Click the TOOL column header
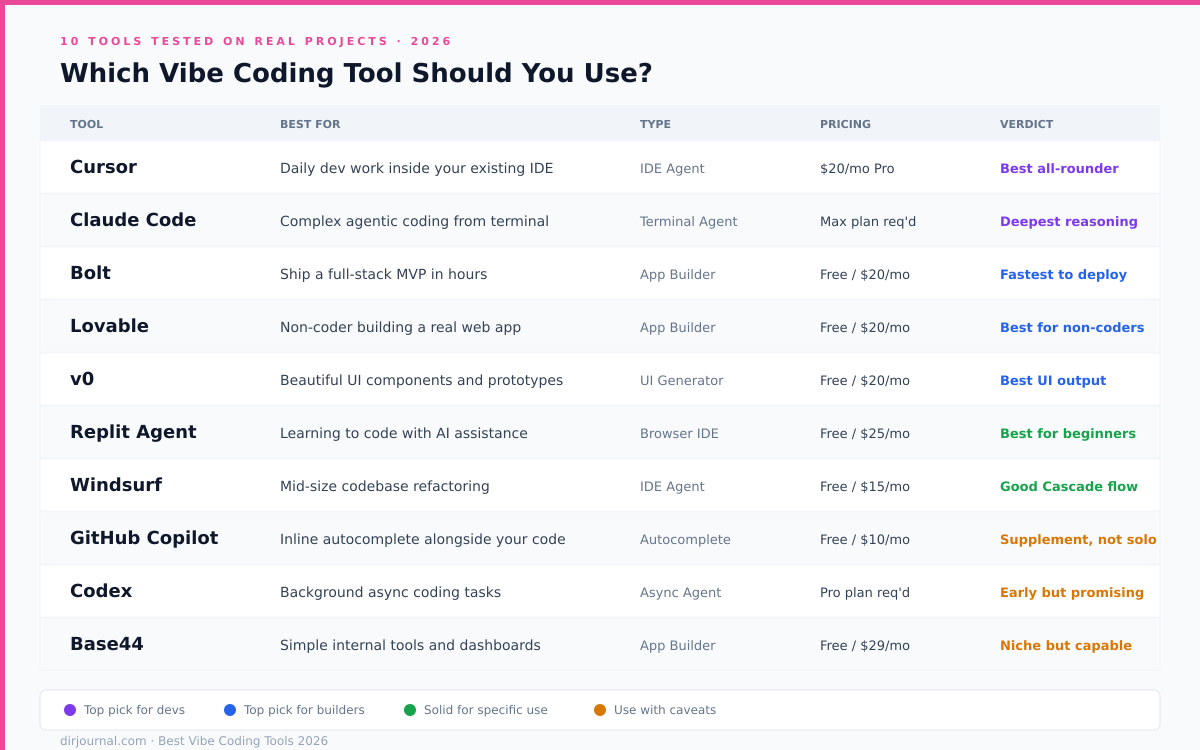The height and width of the screenshot is (750, 1200). (x=86, y=124)
